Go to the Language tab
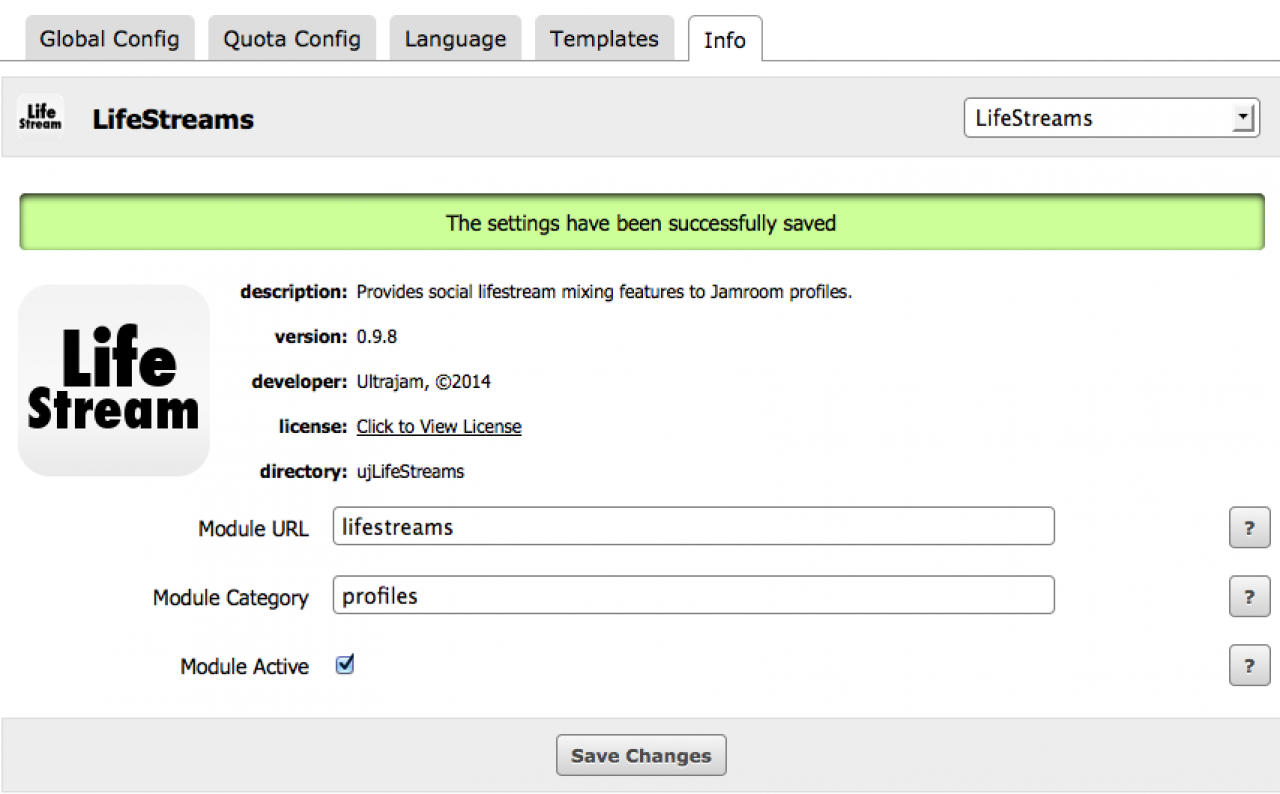This screenshot has height=794, width=1280. click(x=455, y=39)
